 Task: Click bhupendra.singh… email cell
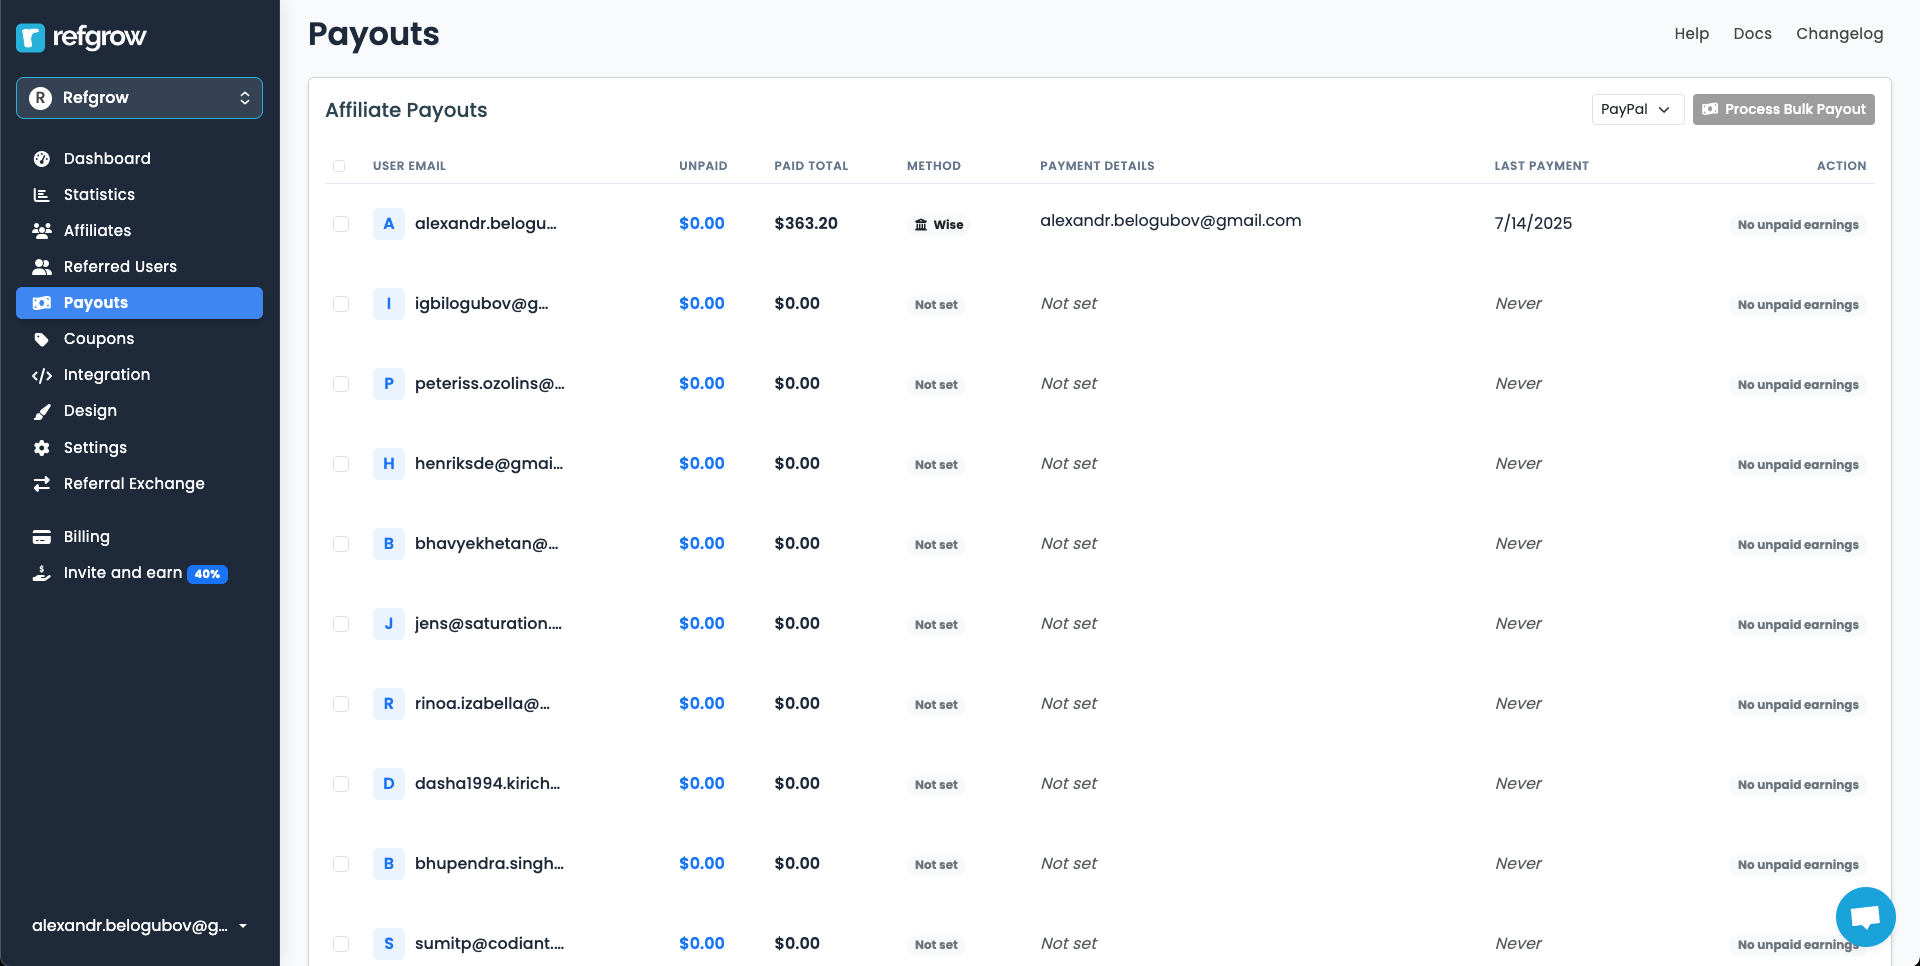click(x=489, y=864)
